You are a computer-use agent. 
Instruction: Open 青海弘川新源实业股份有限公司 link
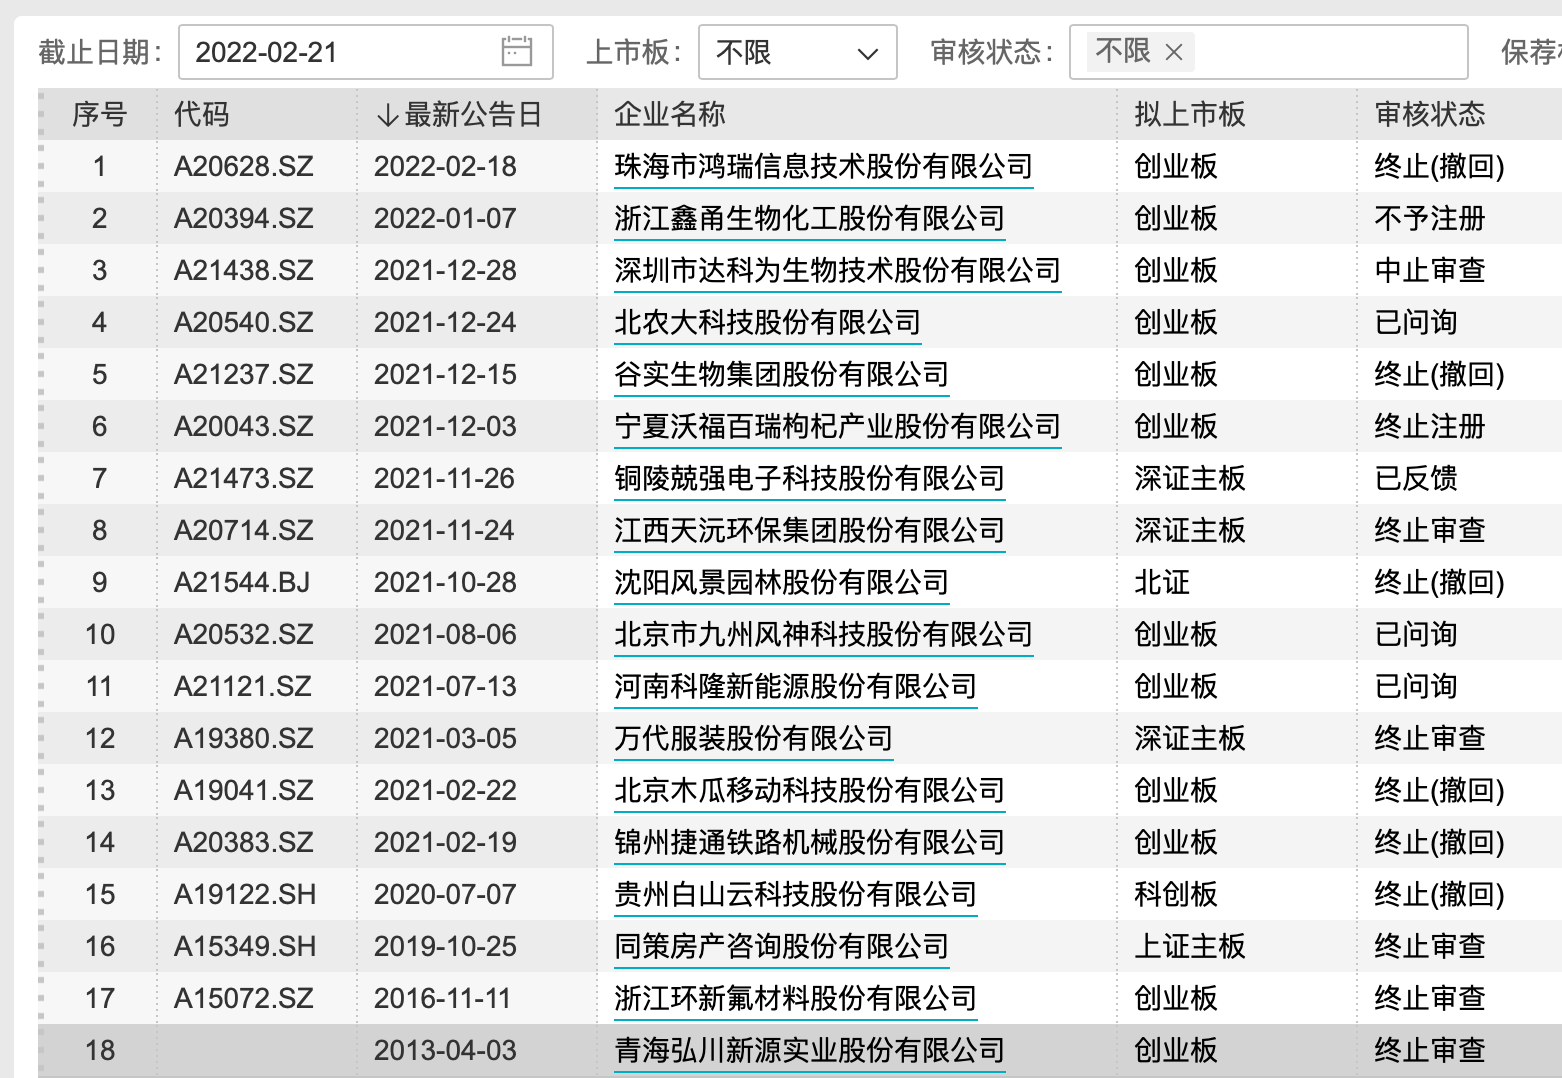pyautogui.click(x=809, y=1050)
